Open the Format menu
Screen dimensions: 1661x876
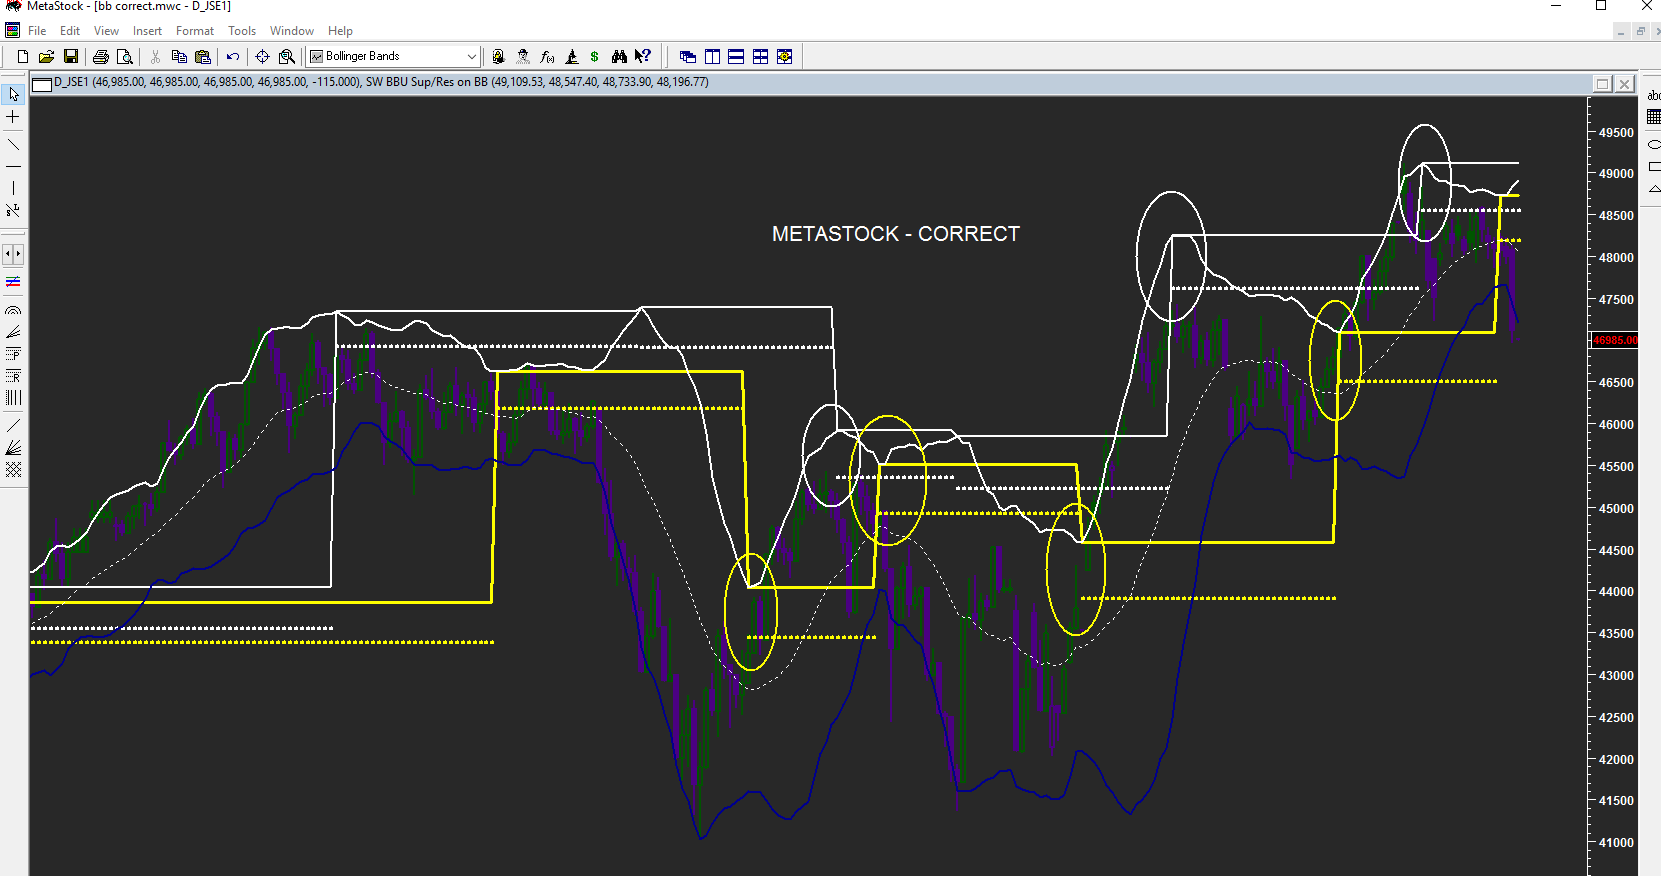[x=195, y=31]
